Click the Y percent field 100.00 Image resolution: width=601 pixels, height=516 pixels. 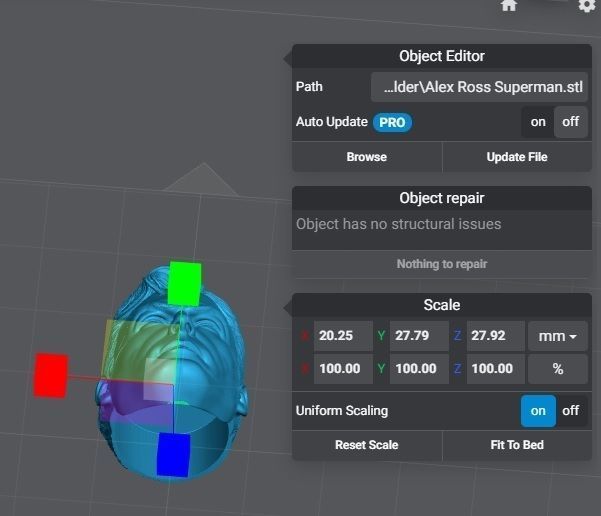[x=419, y=369]
